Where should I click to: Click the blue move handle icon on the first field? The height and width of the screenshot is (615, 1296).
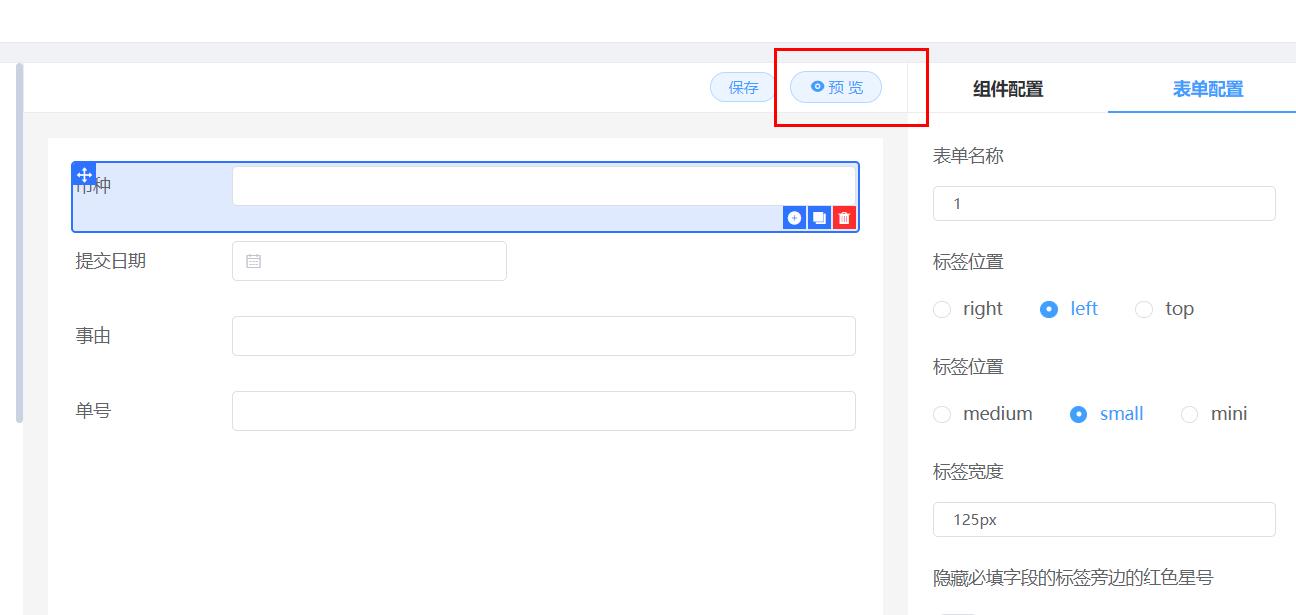click(84, 174)
